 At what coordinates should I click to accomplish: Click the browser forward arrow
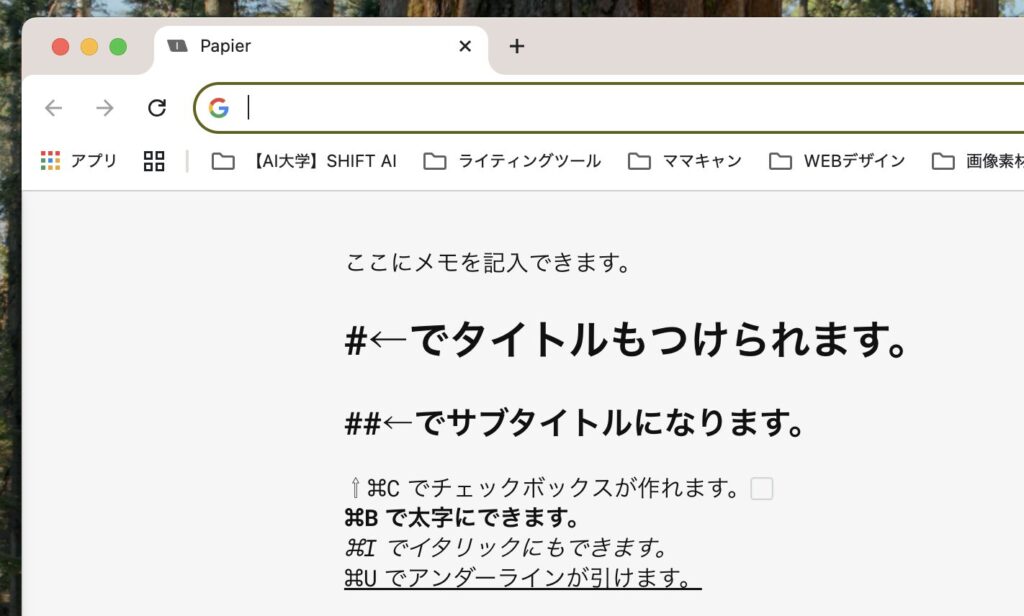pos(105,108)
